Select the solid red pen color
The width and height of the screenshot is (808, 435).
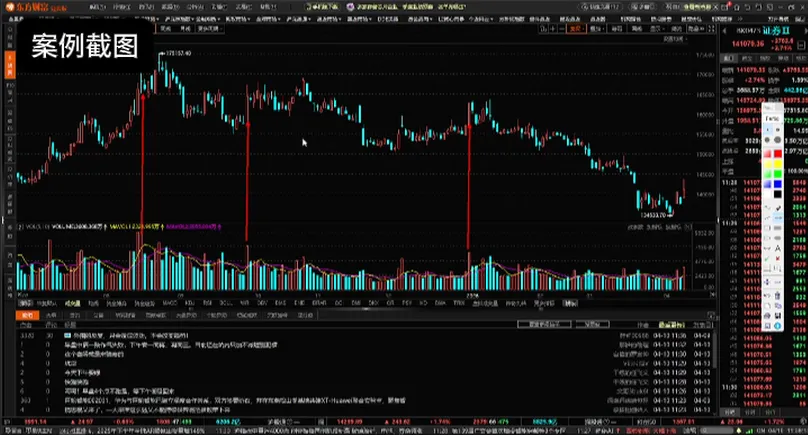[x=778, y=154]
